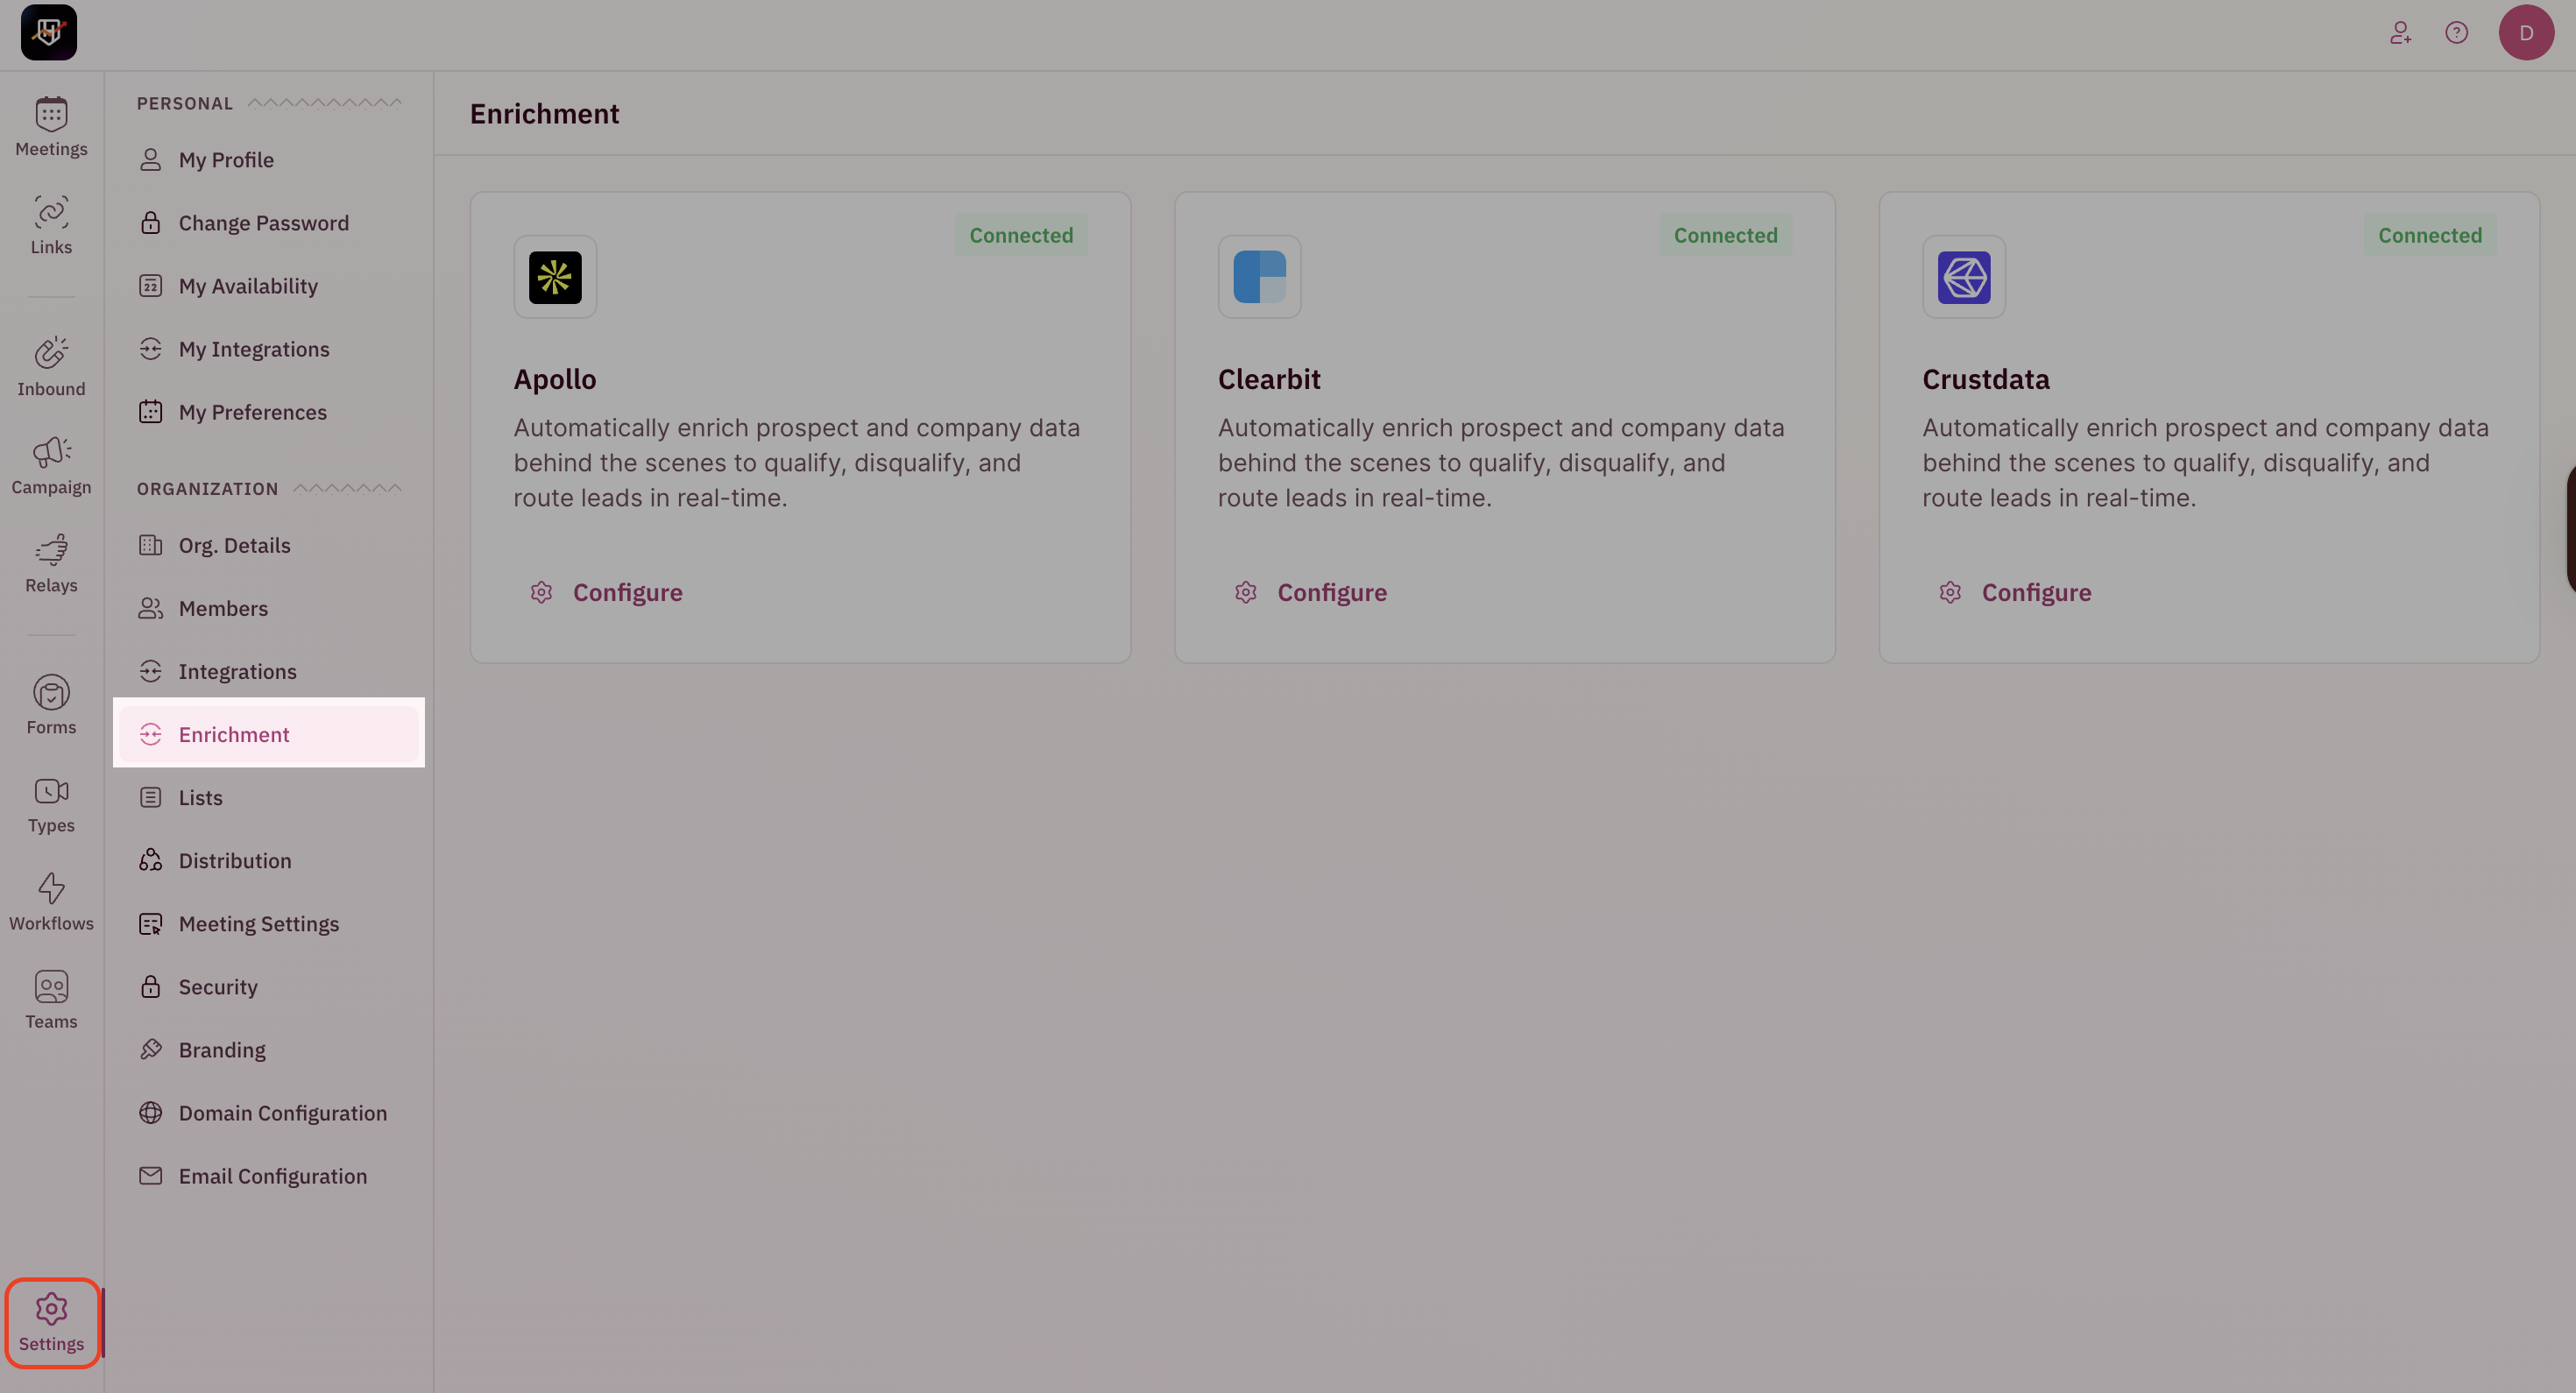Viewport: 2576px width, 1393px height.
Task: Click Connected badge on Crustdata card
Action: point(2430,235)
